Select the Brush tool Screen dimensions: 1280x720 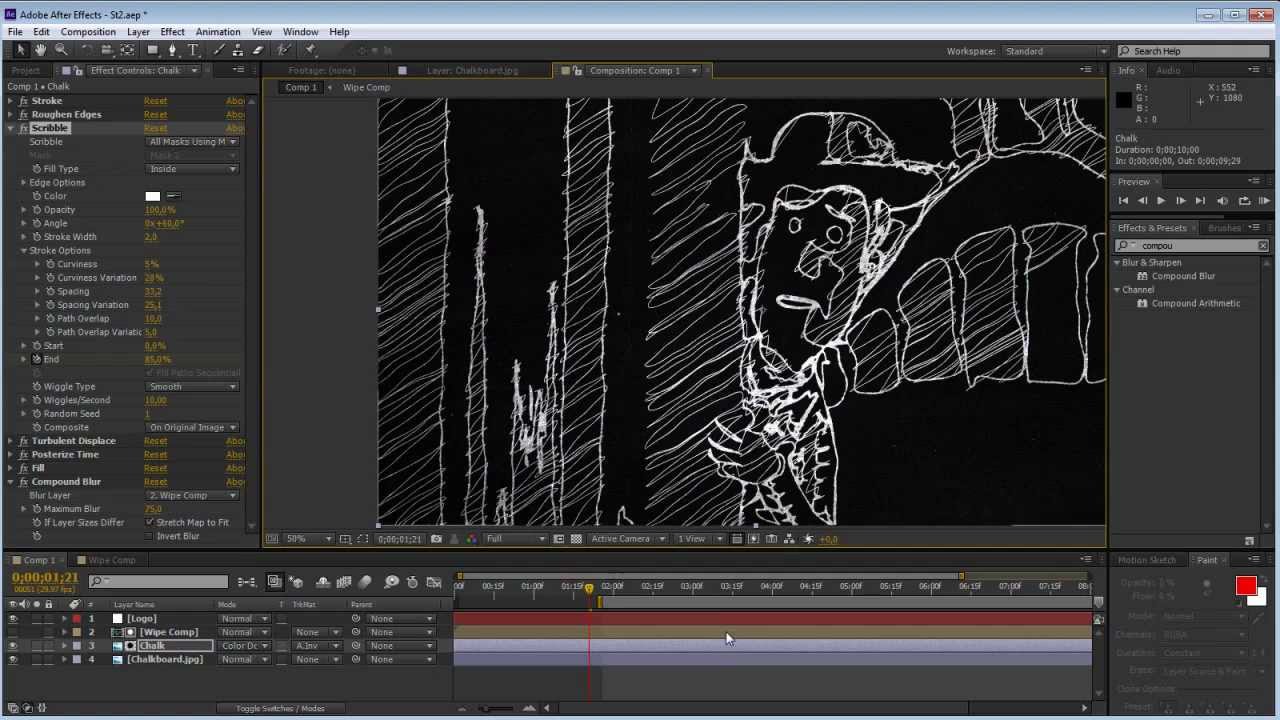click(219, 50)
